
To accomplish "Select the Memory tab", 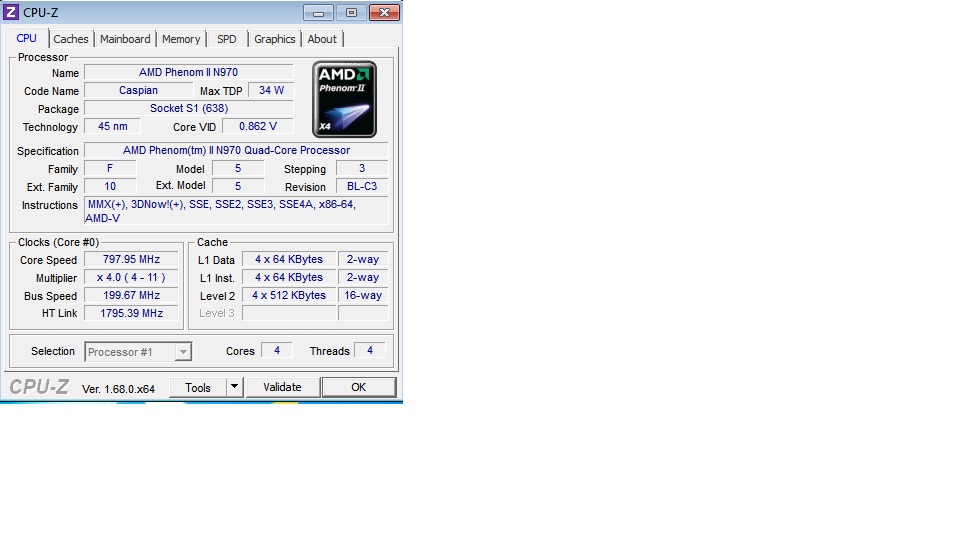I will tap(181, 39).
